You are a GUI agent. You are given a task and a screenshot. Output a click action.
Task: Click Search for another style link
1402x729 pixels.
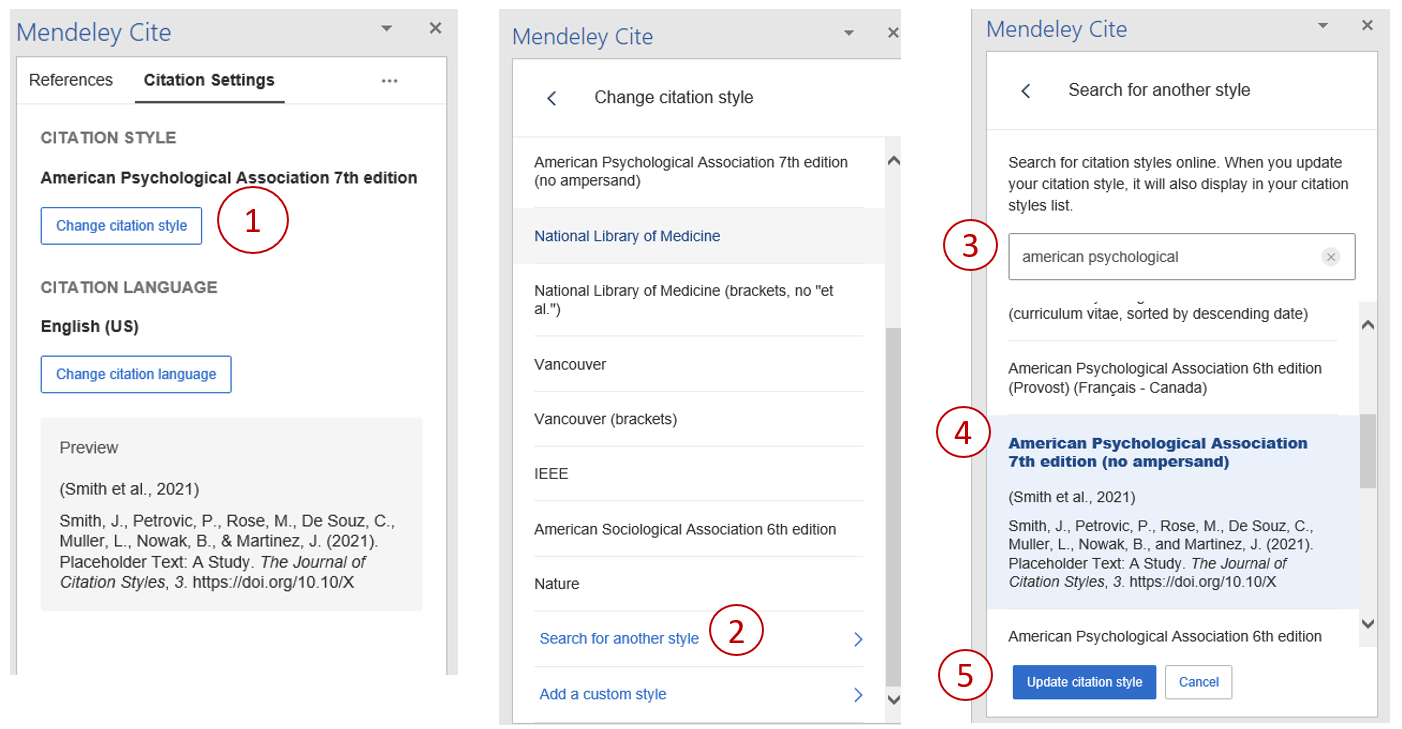tap(619, 639)
